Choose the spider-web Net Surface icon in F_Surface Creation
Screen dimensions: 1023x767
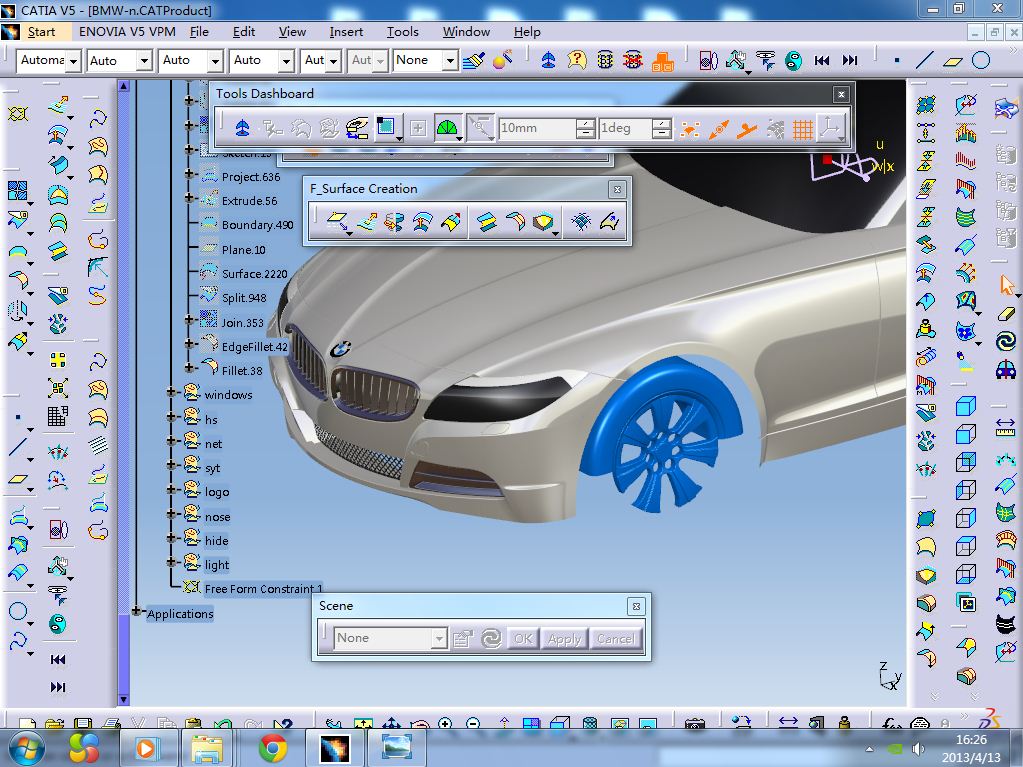pos(581,222)
